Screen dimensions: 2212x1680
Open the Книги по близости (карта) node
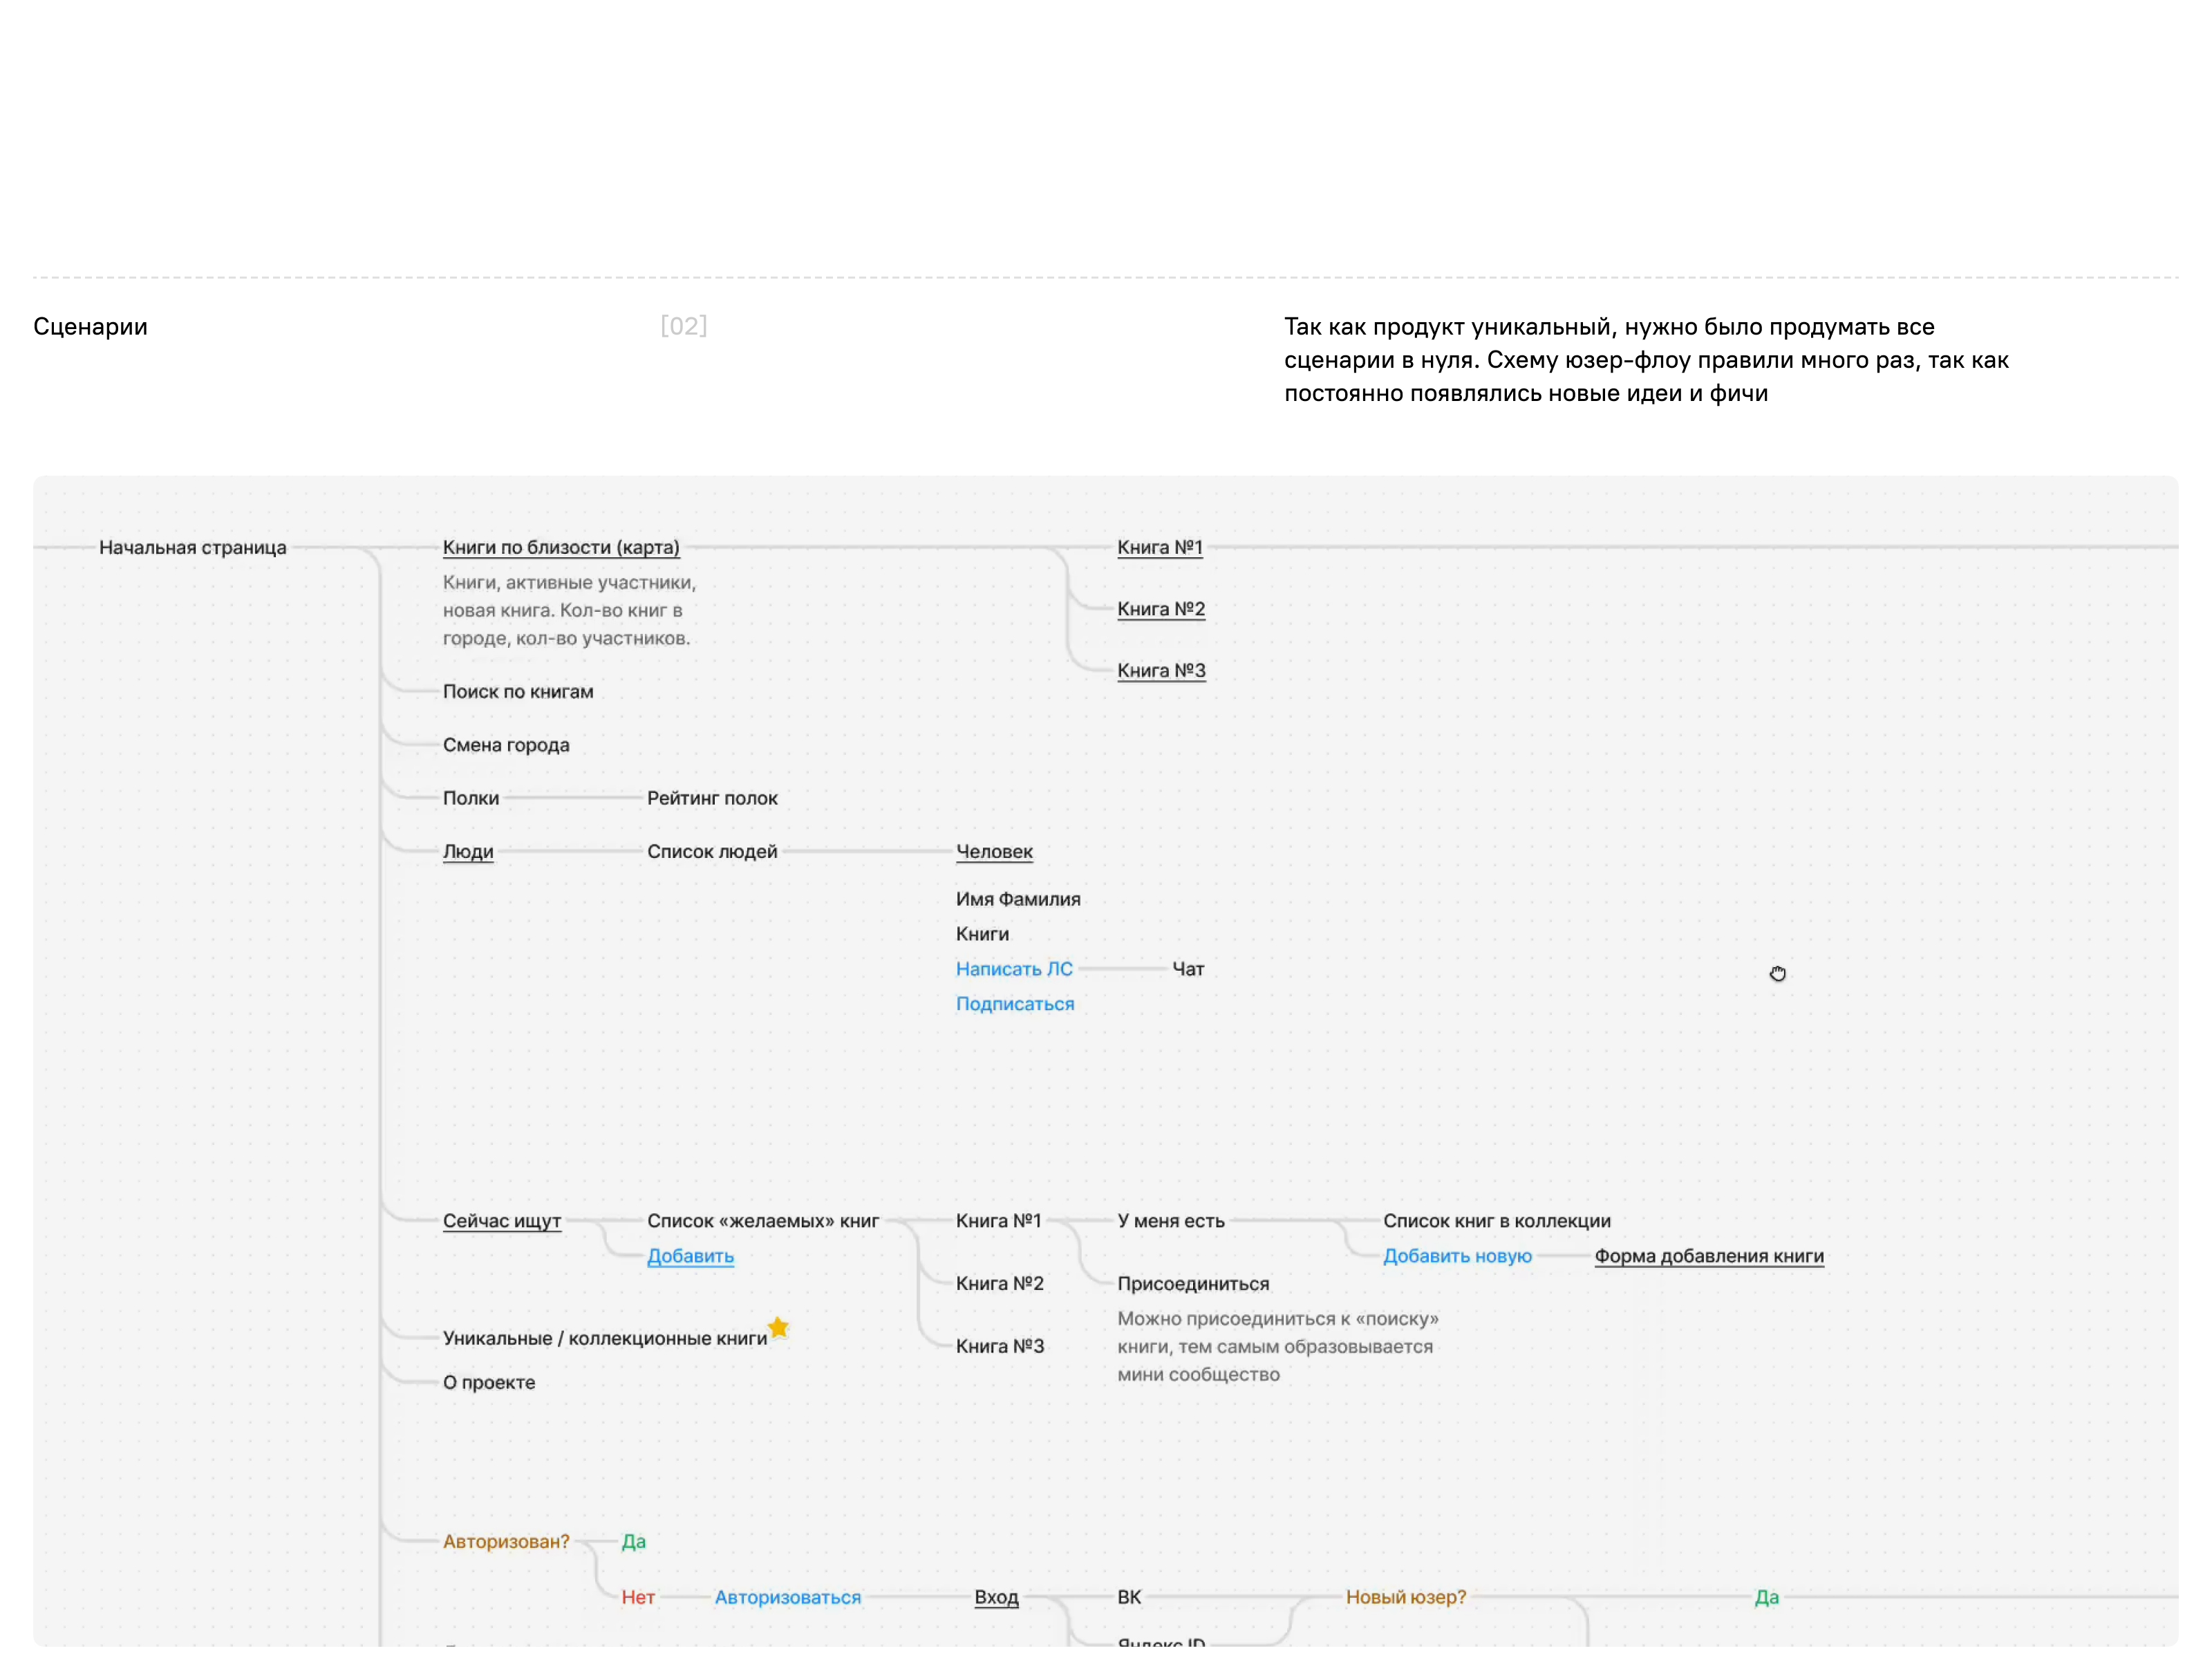click(x=561, y=547)
